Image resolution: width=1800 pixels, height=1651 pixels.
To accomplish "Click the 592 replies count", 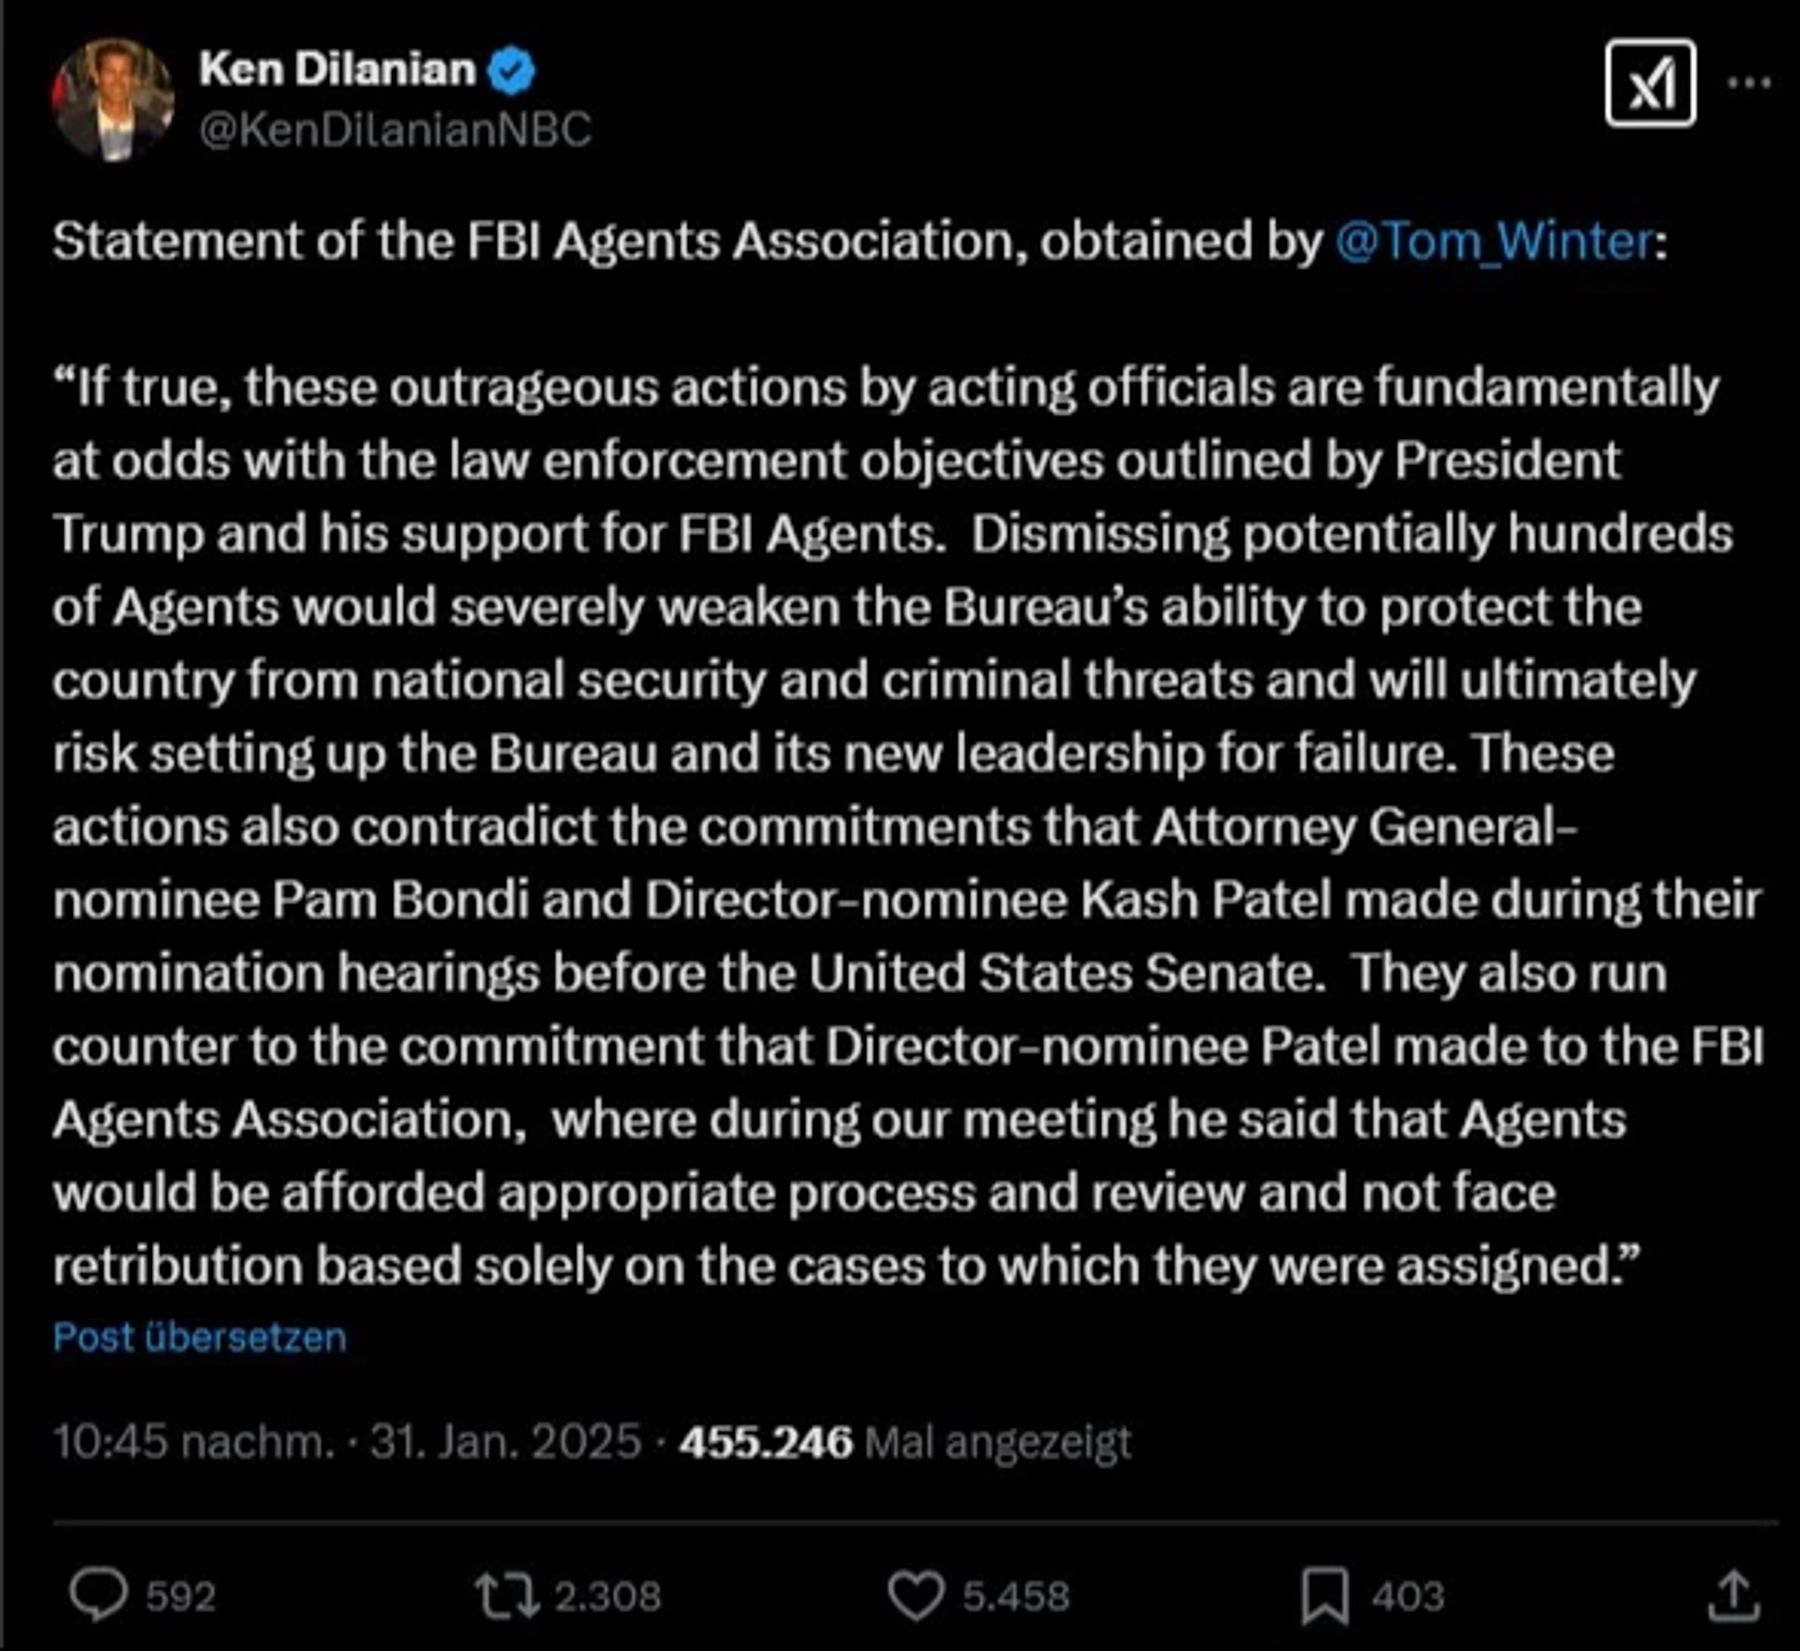I will (x=181, y=1596).
